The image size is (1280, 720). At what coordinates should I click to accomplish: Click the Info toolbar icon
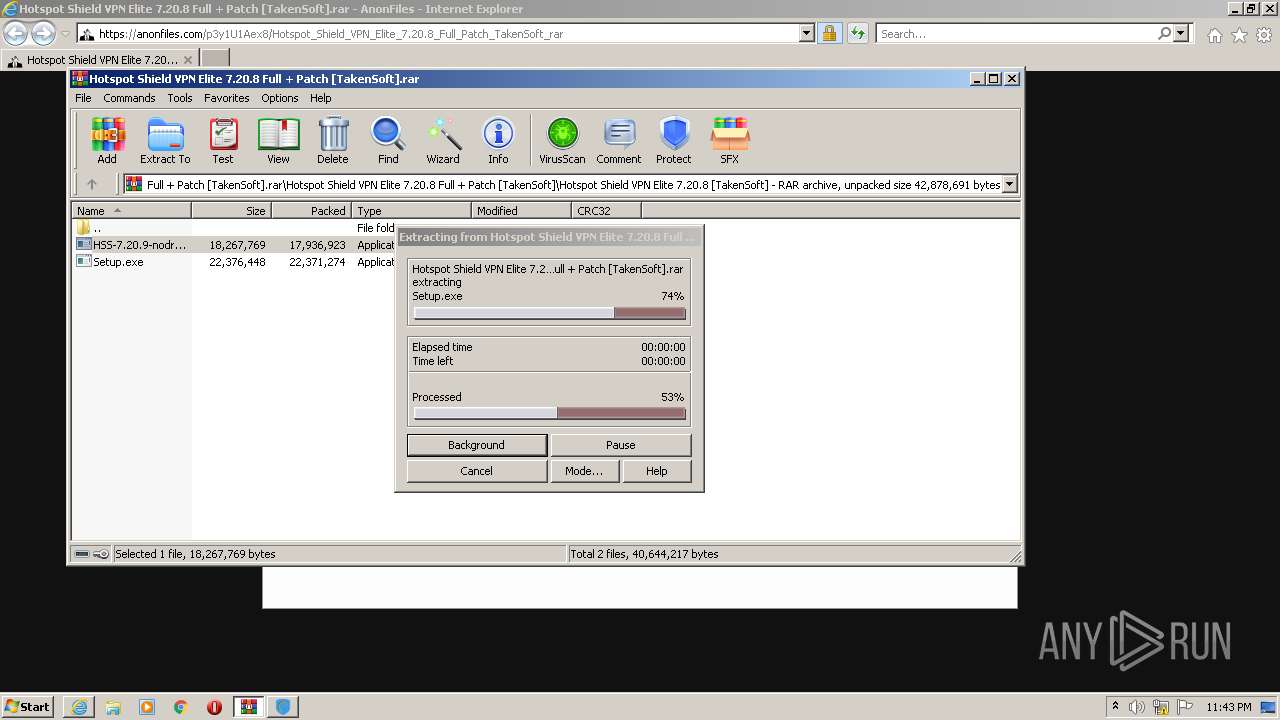498,140
